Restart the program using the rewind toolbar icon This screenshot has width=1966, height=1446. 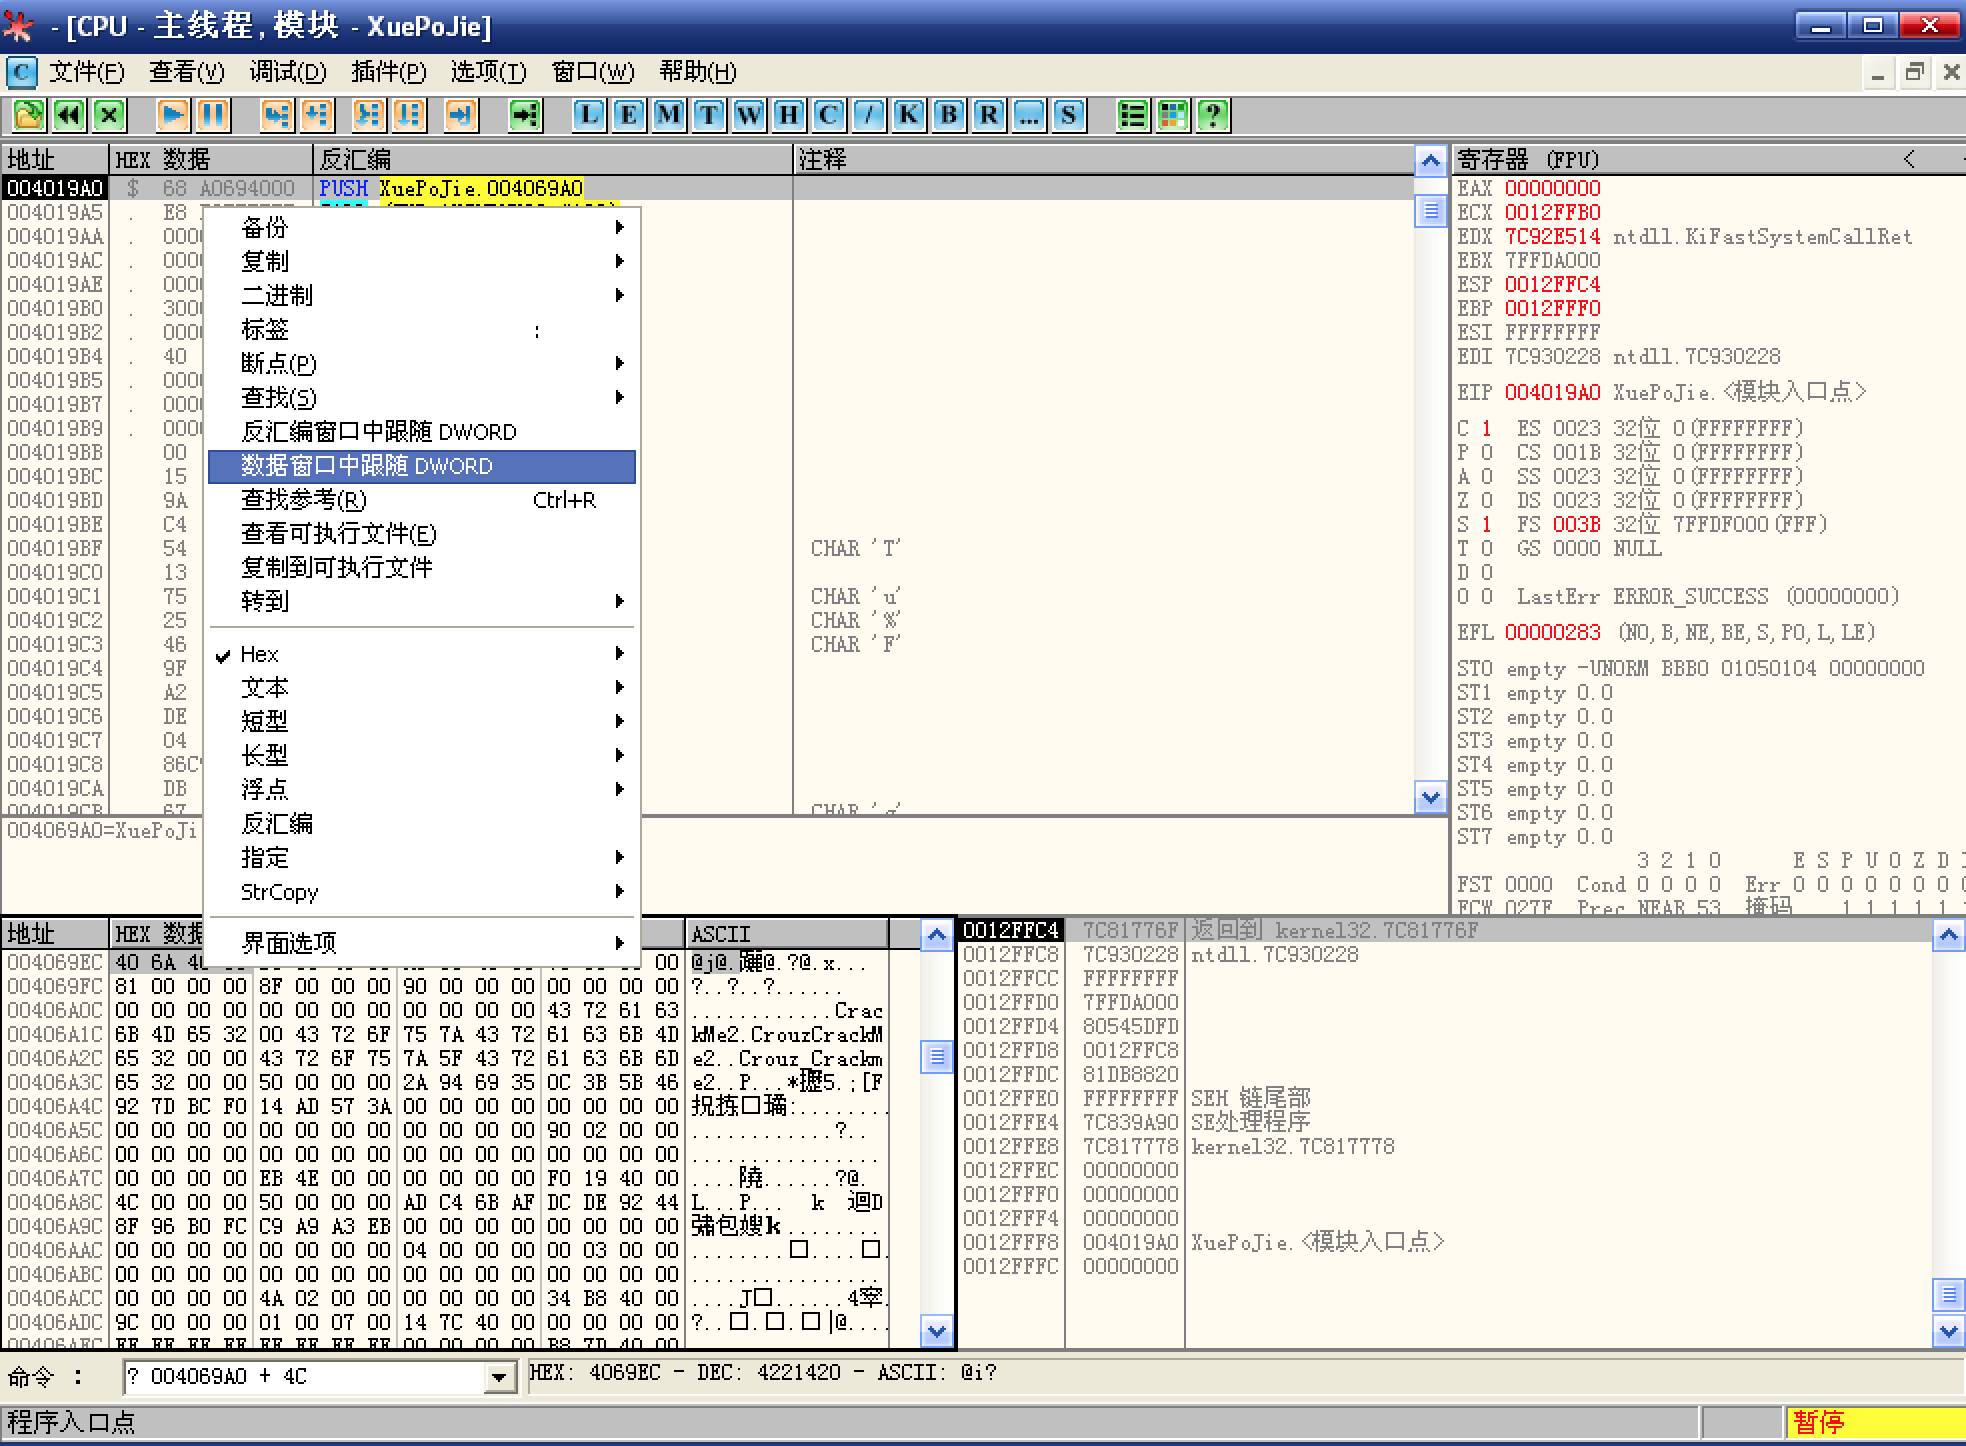67,115
